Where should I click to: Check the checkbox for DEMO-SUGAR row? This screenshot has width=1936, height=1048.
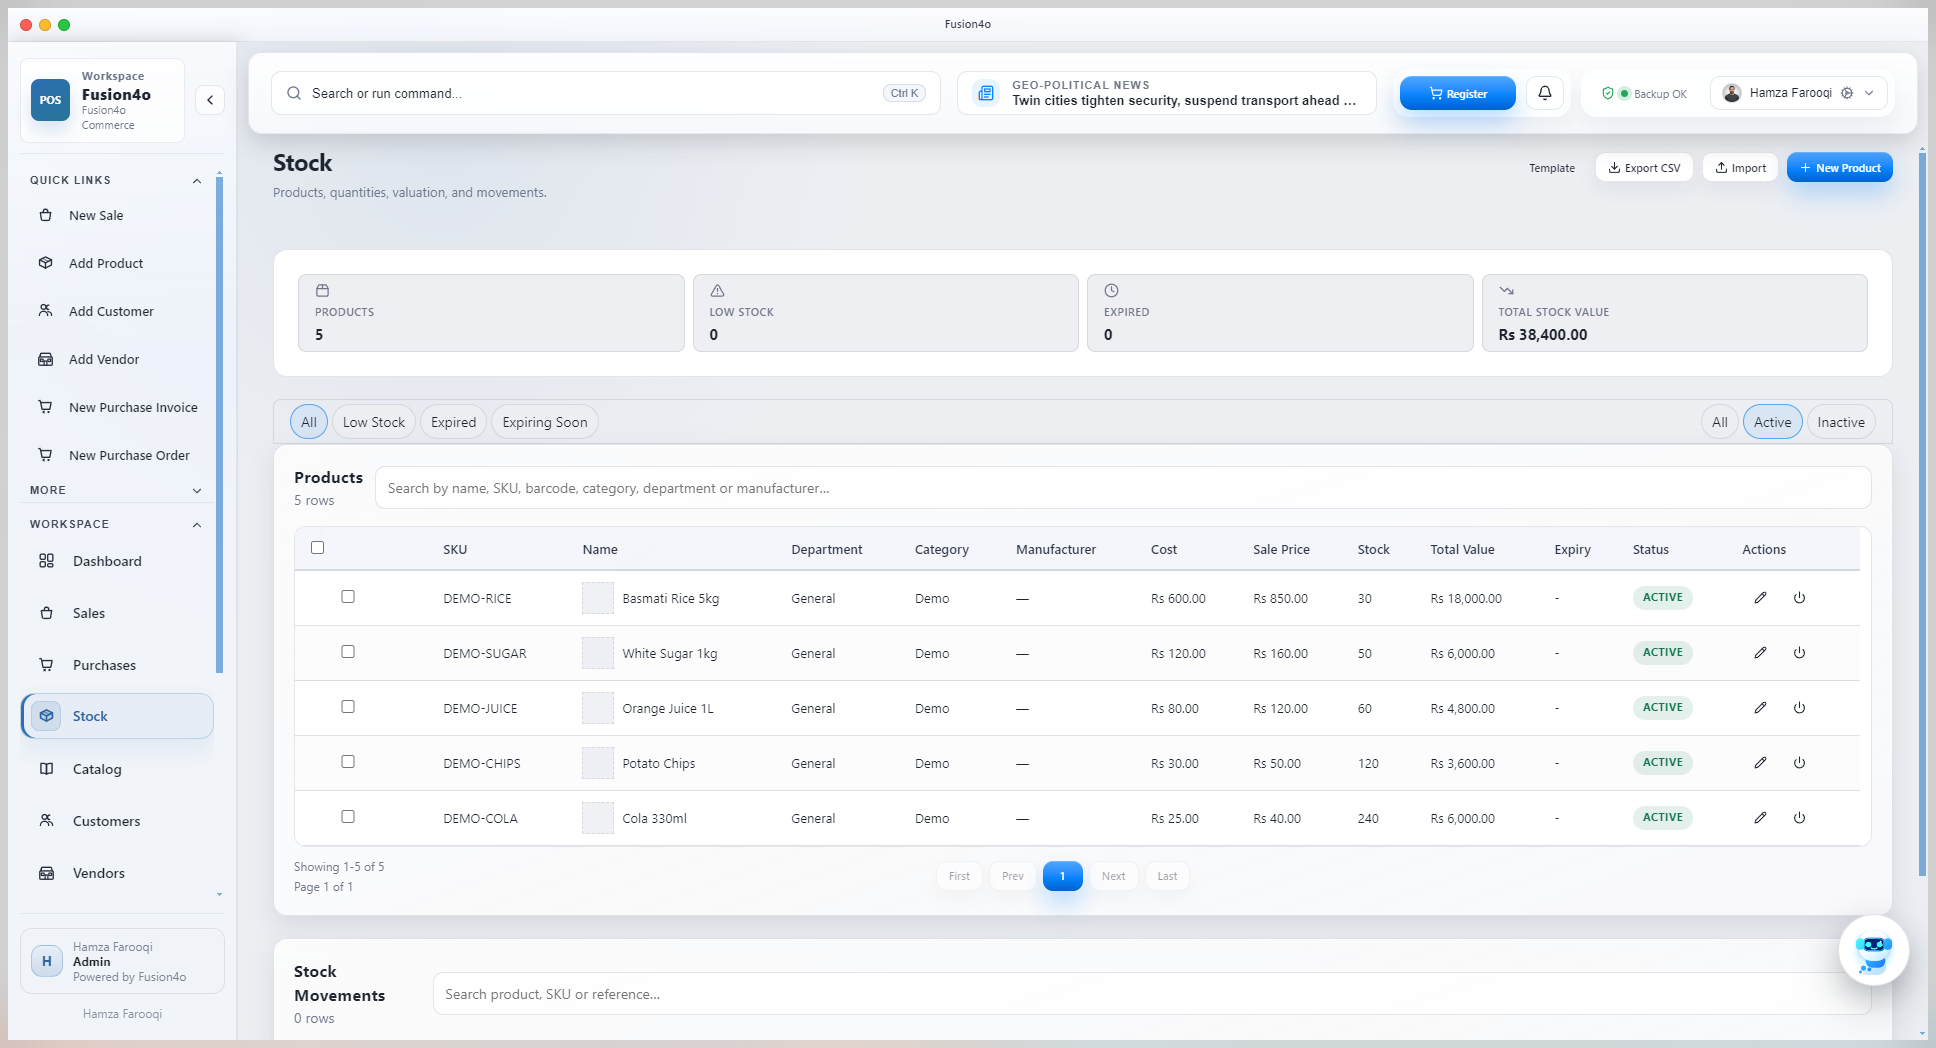348,651
